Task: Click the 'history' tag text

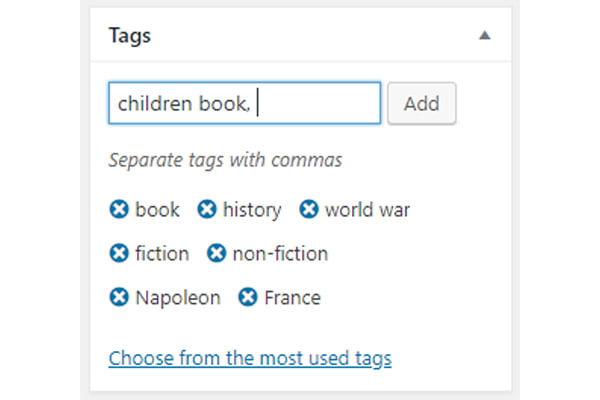Action: tap(252, 211)
